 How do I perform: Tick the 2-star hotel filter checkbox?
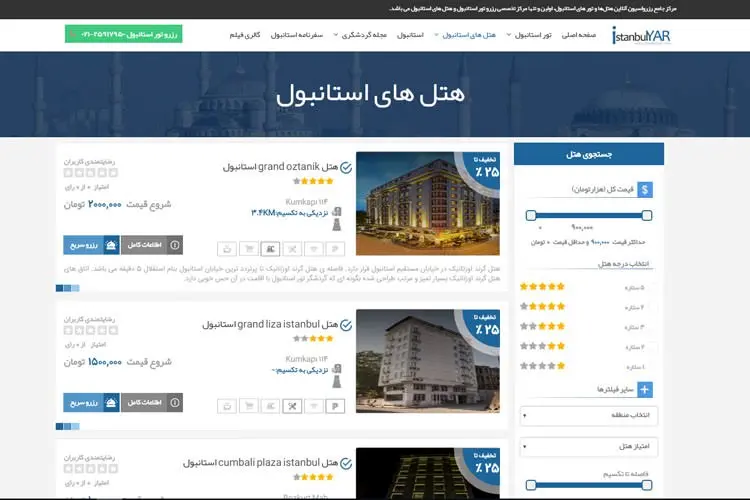pos(652,347)
